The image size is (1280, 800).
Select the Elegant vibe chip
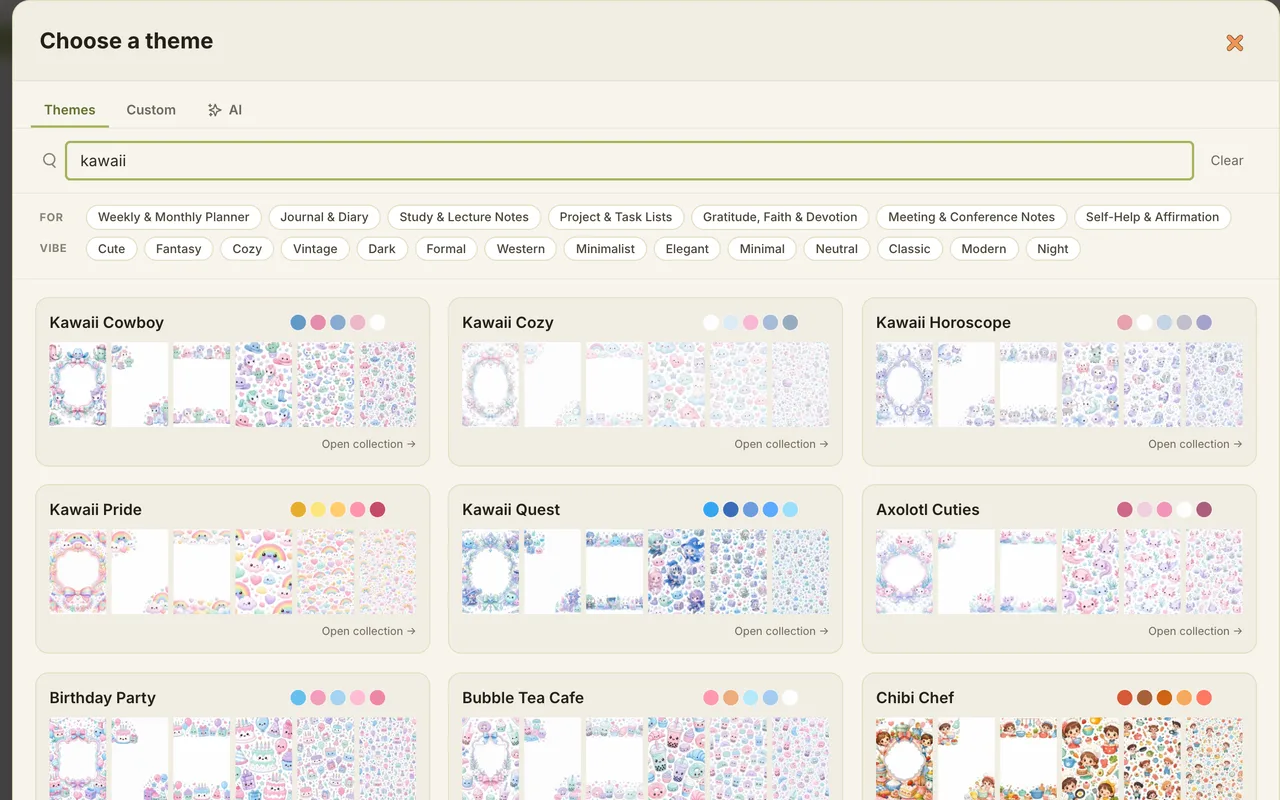[687, 249]
